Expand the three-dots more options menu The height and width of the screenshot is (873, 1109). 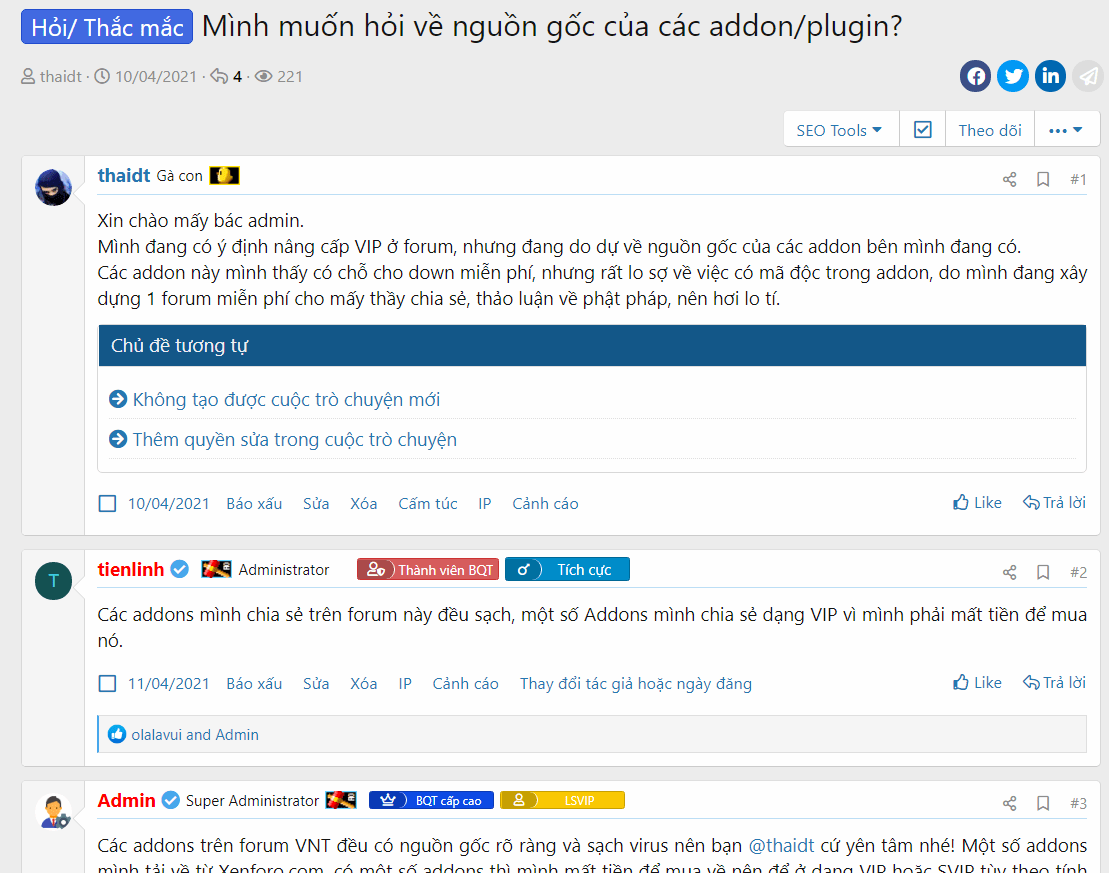click(1066, 130)
